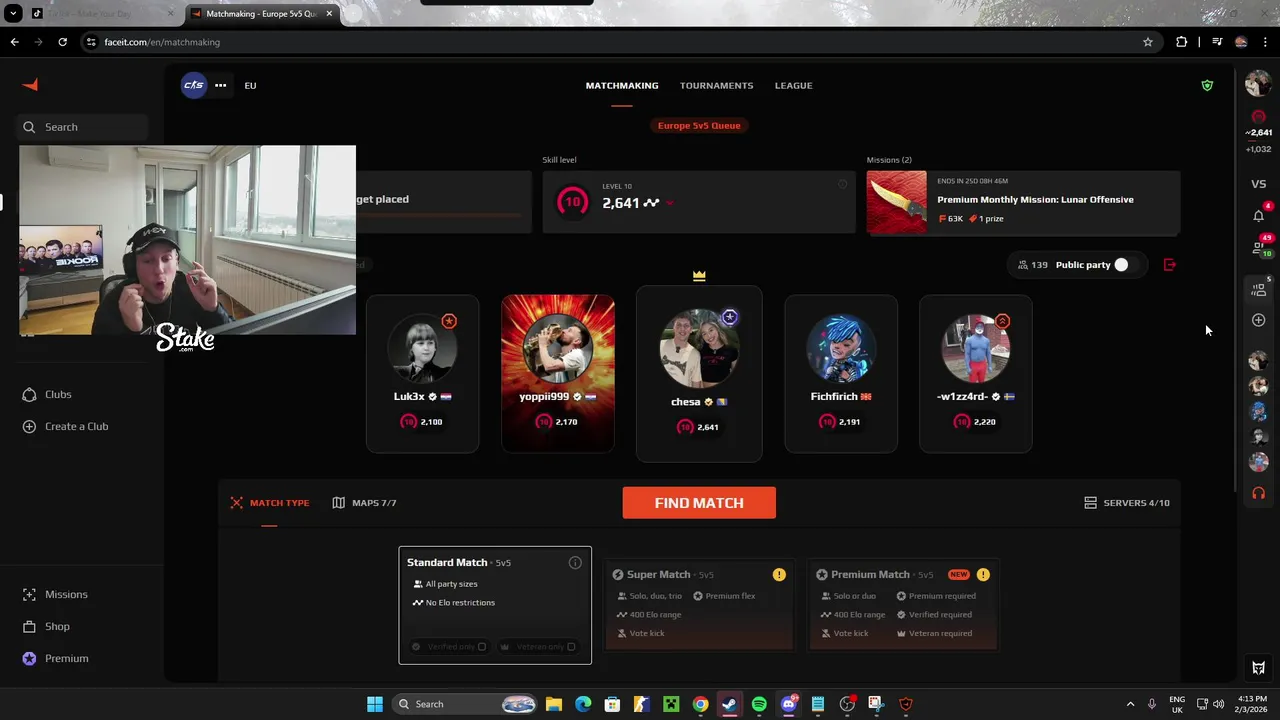Screen dimensions: 1280x720
Task: Expand the skill level Elo trend arrow
Action: (669, 203)
